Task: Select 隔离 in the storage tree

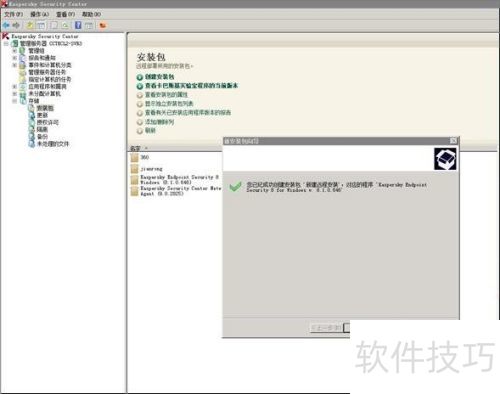Action: tap(42, 129)
